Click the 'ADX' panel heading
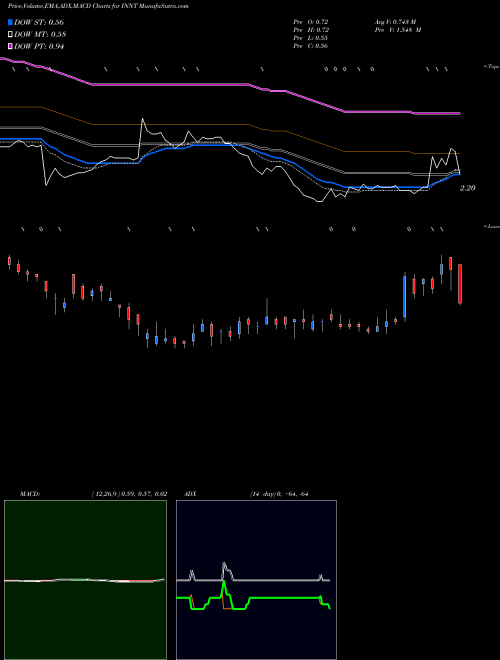 [190, 494]
